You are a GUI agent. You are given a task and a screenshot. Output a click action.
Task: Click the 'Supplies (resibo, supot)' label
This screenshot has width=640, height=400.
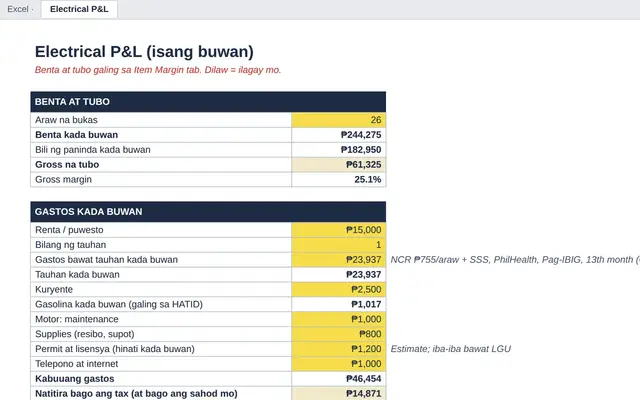tap(84, 334)
